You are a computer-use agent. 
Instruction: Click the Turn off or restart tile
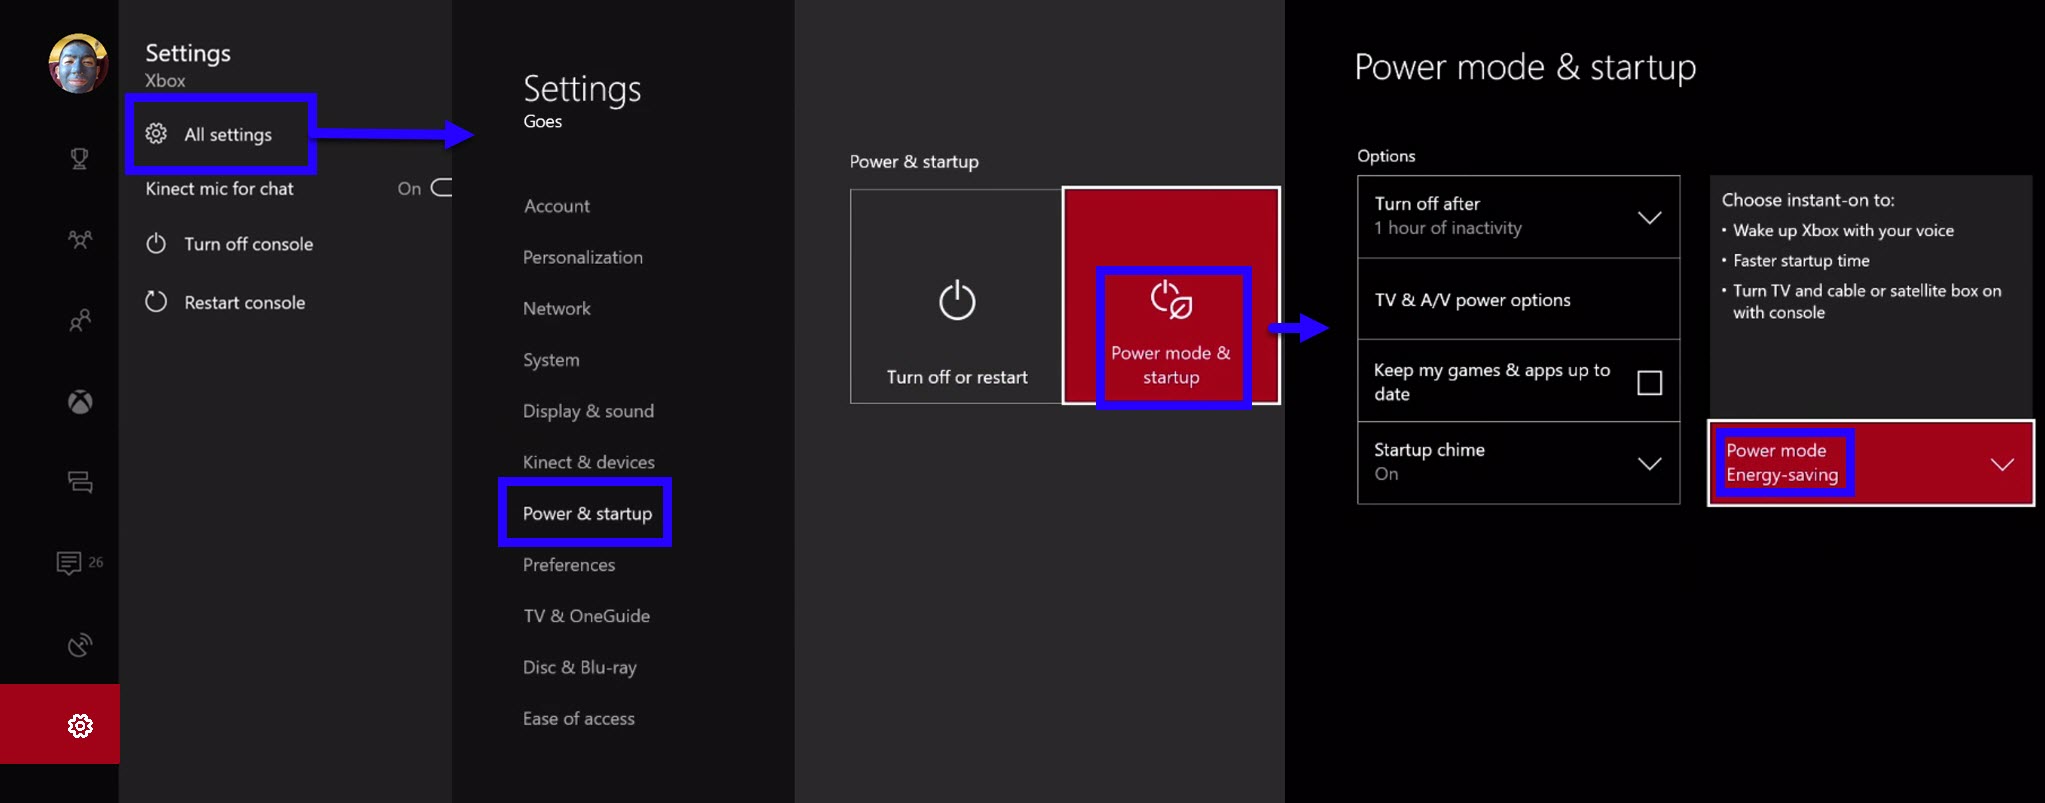pyautogui.click(x=956, y=297)
